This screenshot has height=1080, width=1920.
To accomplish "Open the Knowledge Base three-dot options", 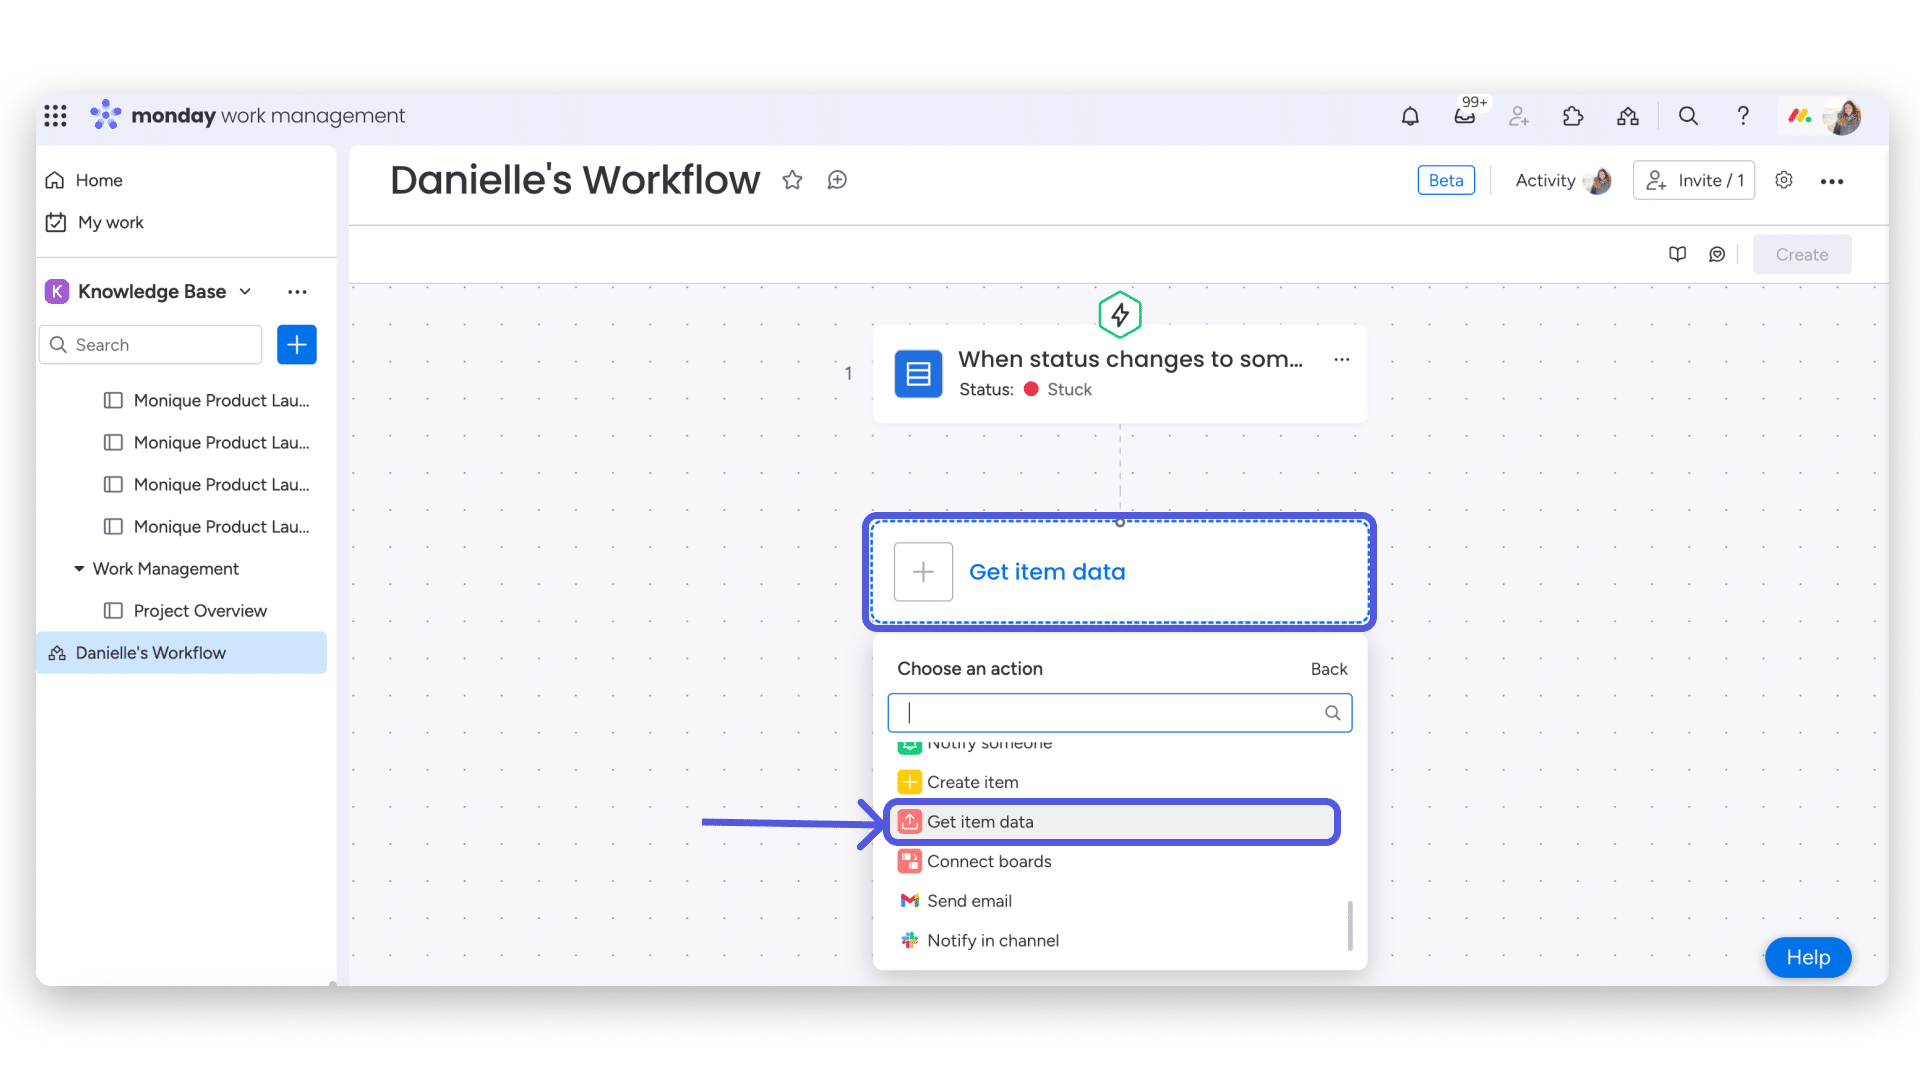I will (x=297, y=292).
